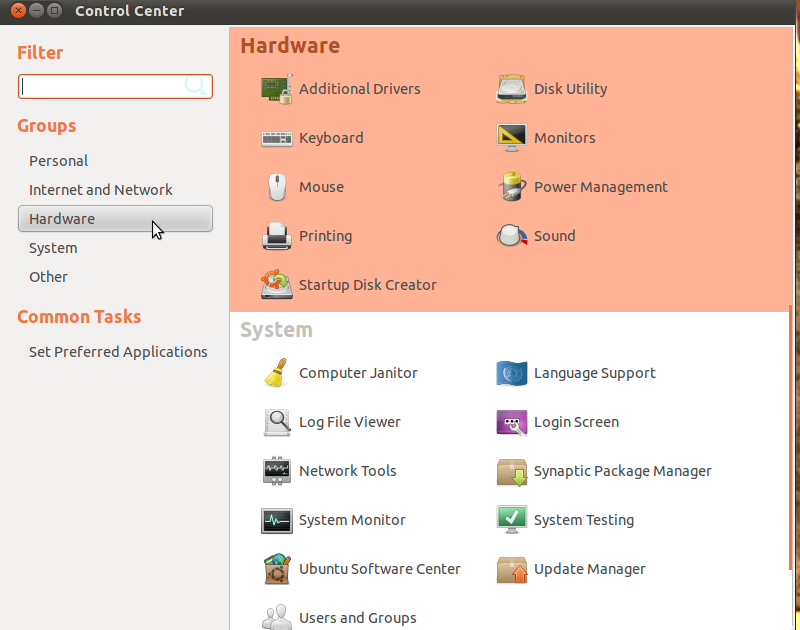The width and height of the screenshot is (800, 630).
Task: Select the Keyboard icon
Action: coord(277,138)
